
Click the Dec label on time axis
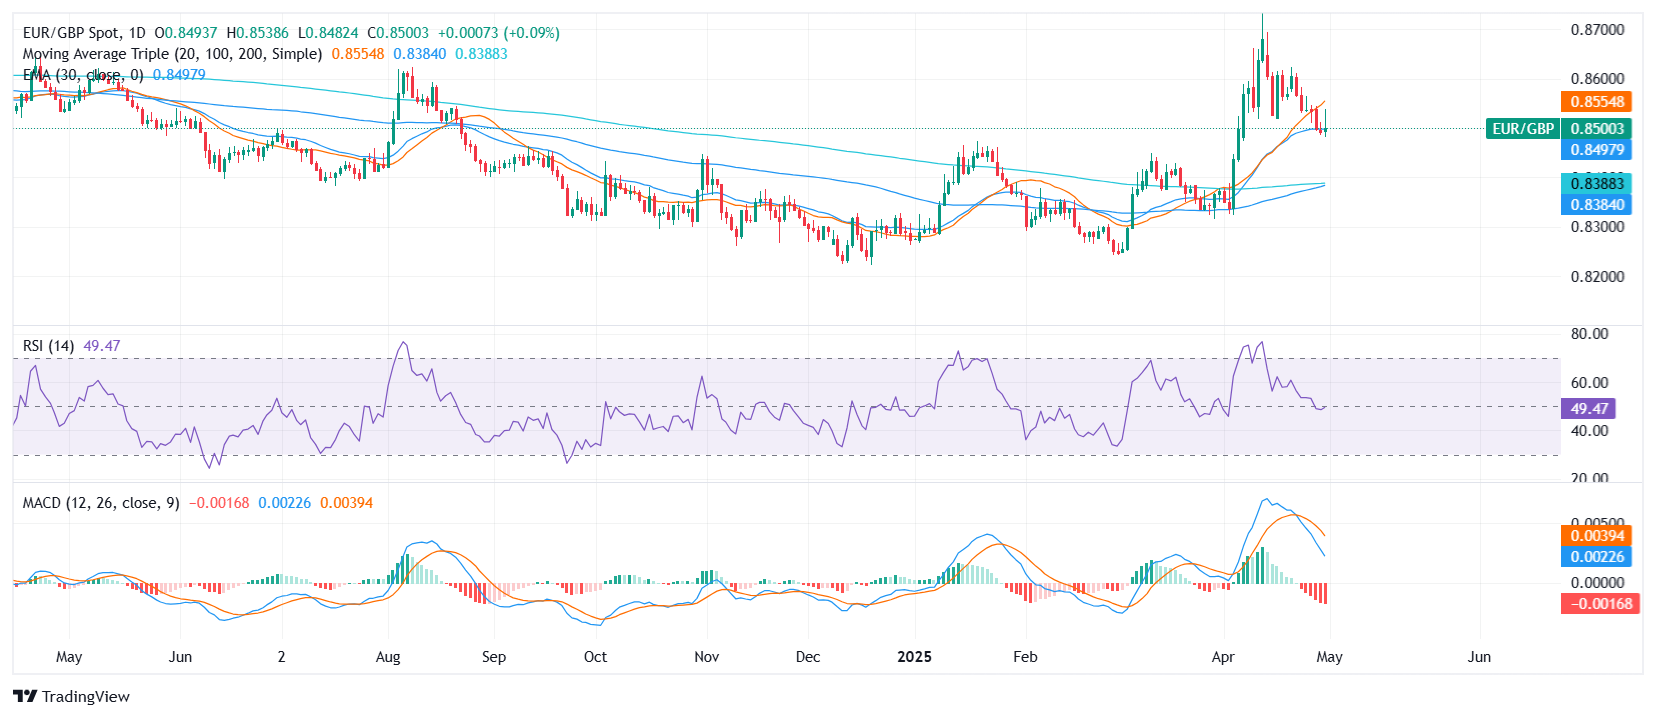click(808, 657)
